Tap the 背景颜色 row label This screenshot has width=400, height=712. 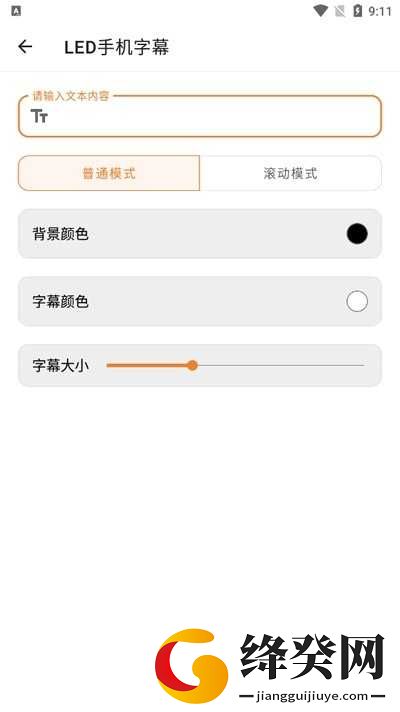click(60, 234)
